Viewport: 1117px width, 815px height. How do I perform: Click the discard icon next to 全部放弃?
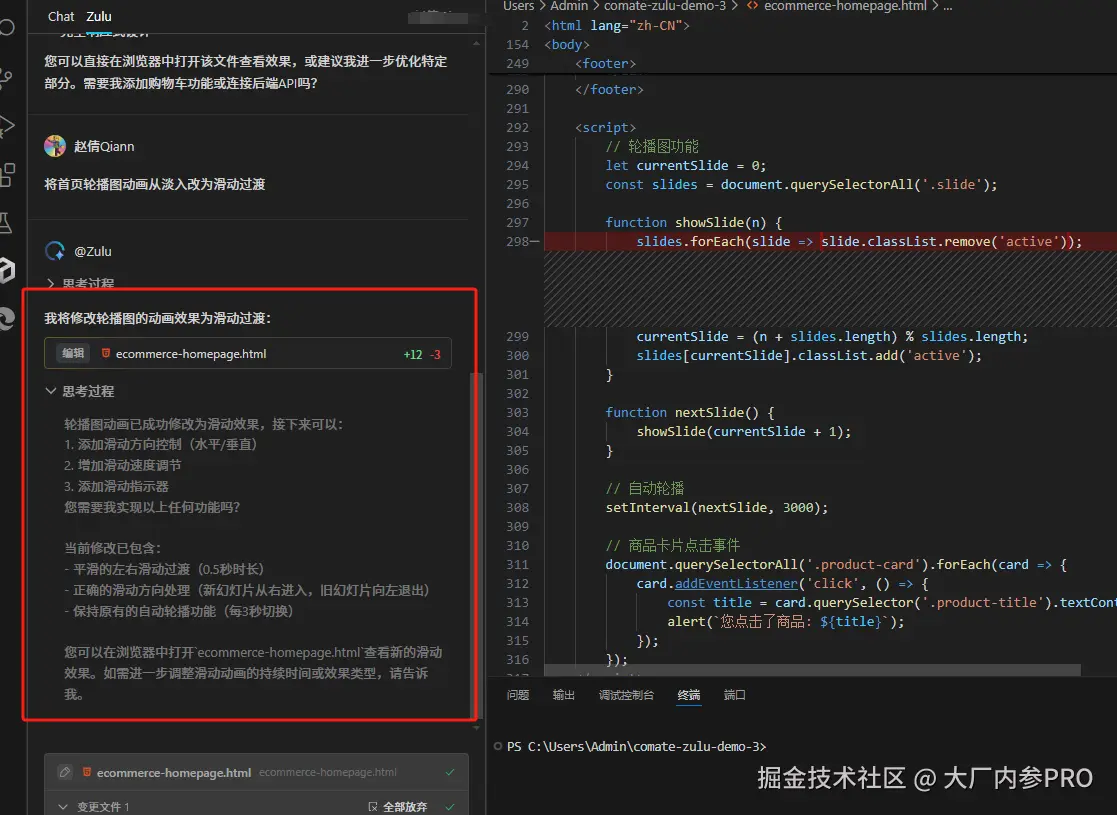[373, 806]
